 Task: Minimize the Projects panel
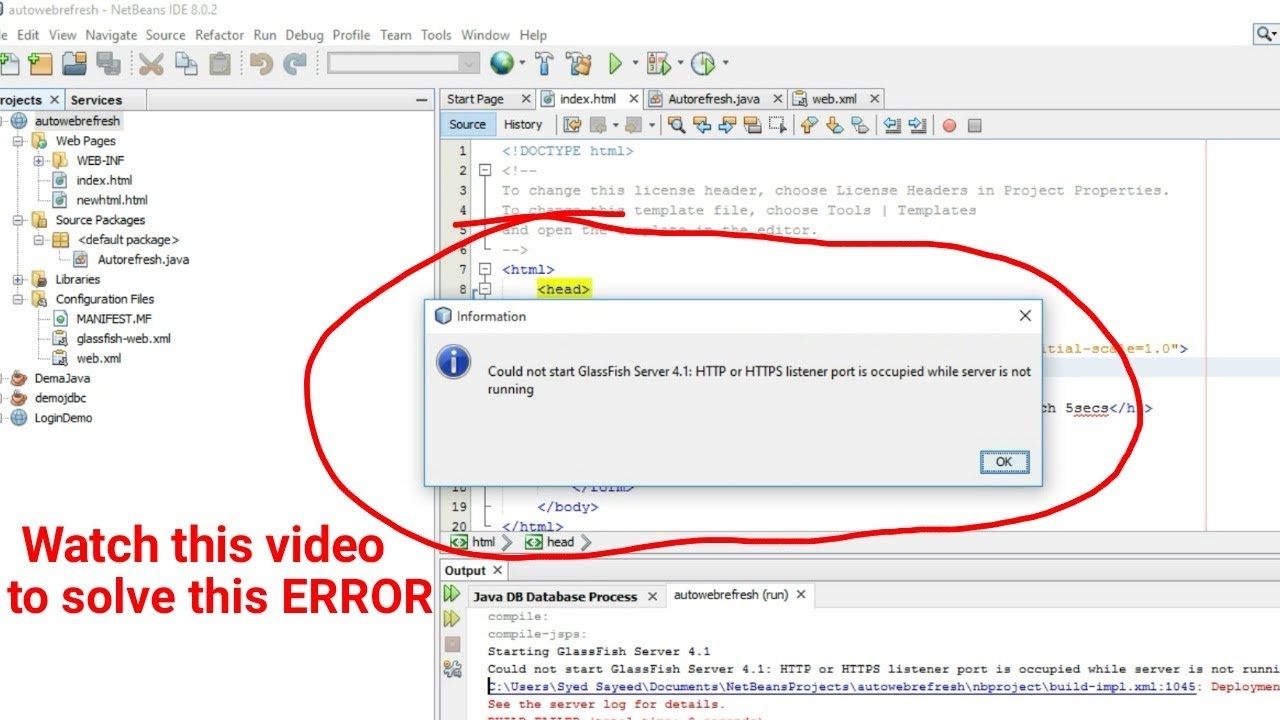(422, 100)
